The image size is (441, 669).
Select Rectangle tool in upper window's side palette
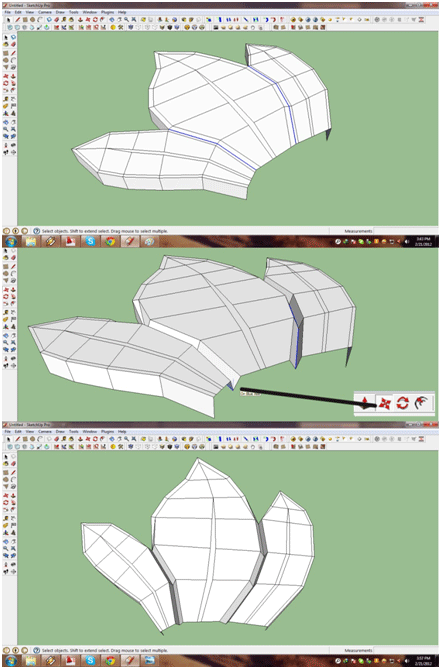tap(6, 53)
